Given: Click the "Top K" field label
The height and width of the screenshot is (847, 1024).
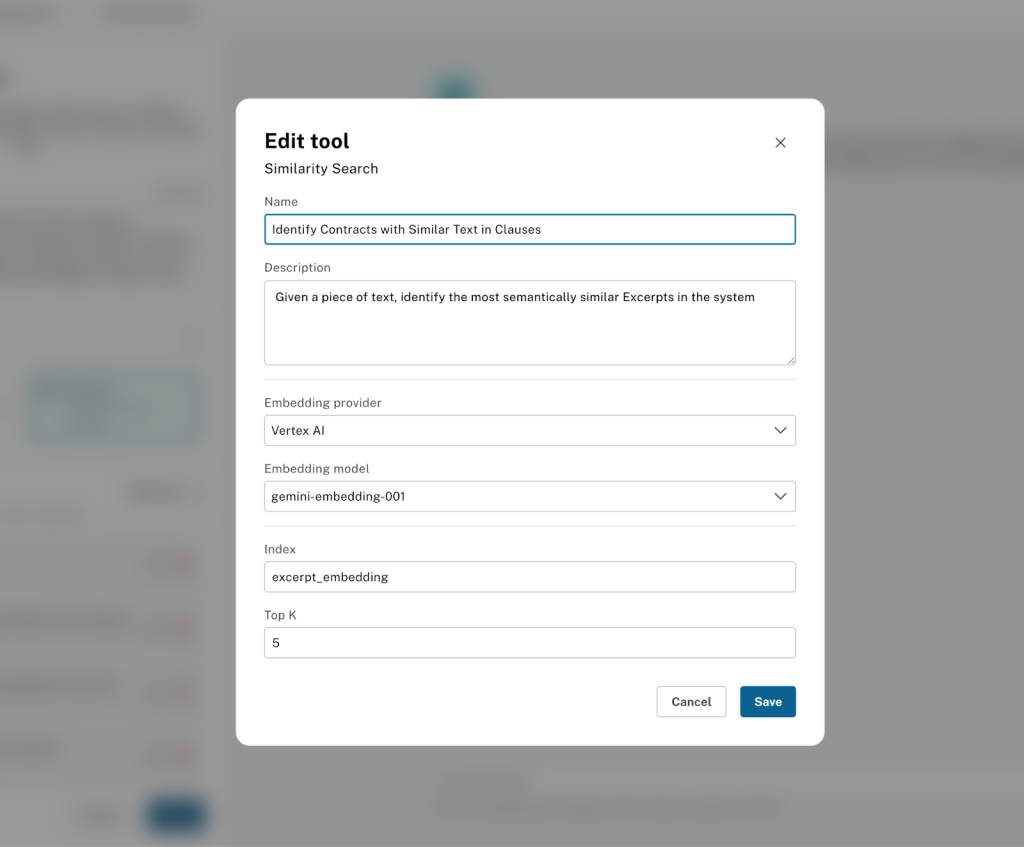Looking at the screenshot, I should tap(280, 615).
